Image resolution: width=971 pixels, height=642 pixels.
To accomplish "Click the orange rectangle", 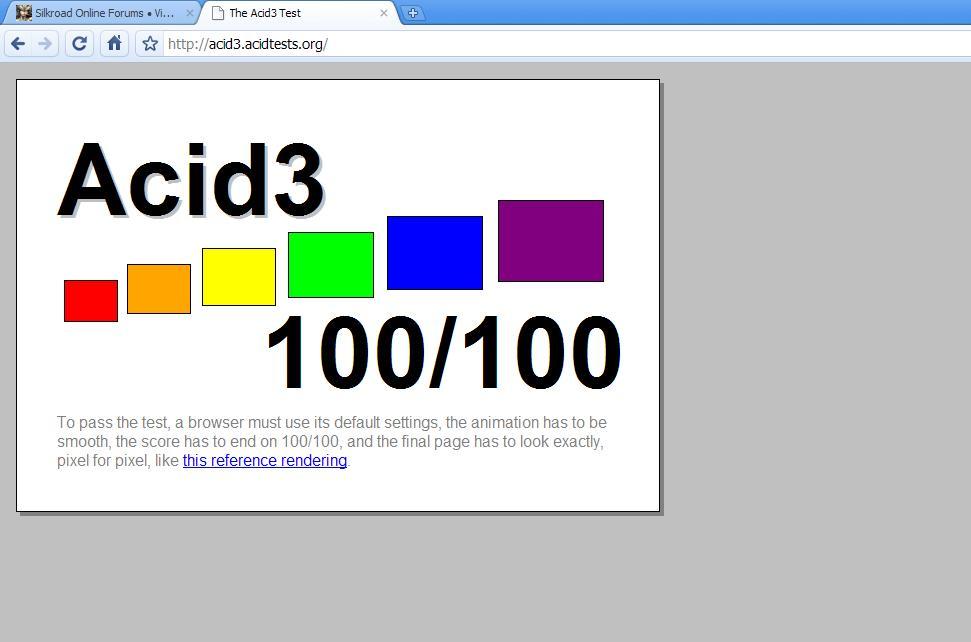I will [x=158, y=287].
